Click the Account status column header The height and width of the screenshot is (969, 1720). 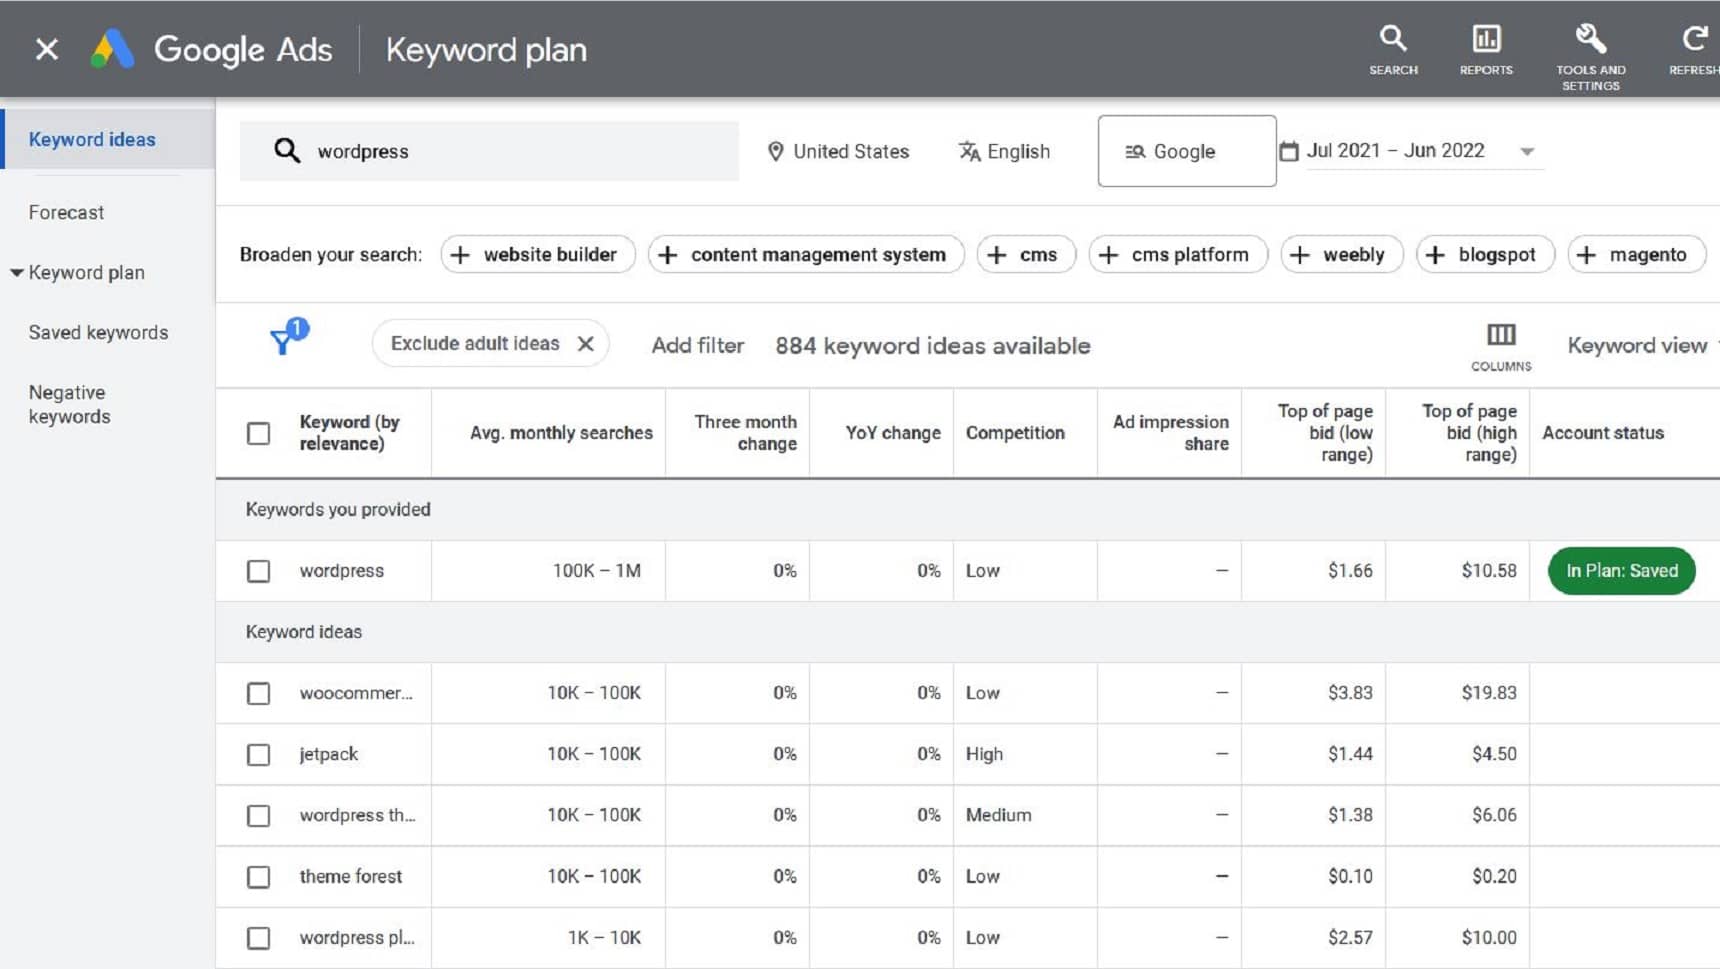point(1603,433)
